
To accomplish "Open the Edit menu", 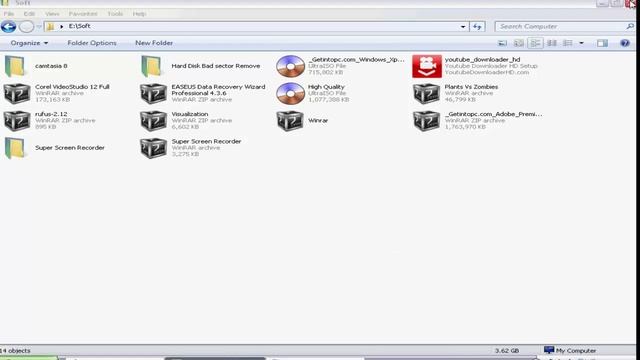I will tap(29, 14).
